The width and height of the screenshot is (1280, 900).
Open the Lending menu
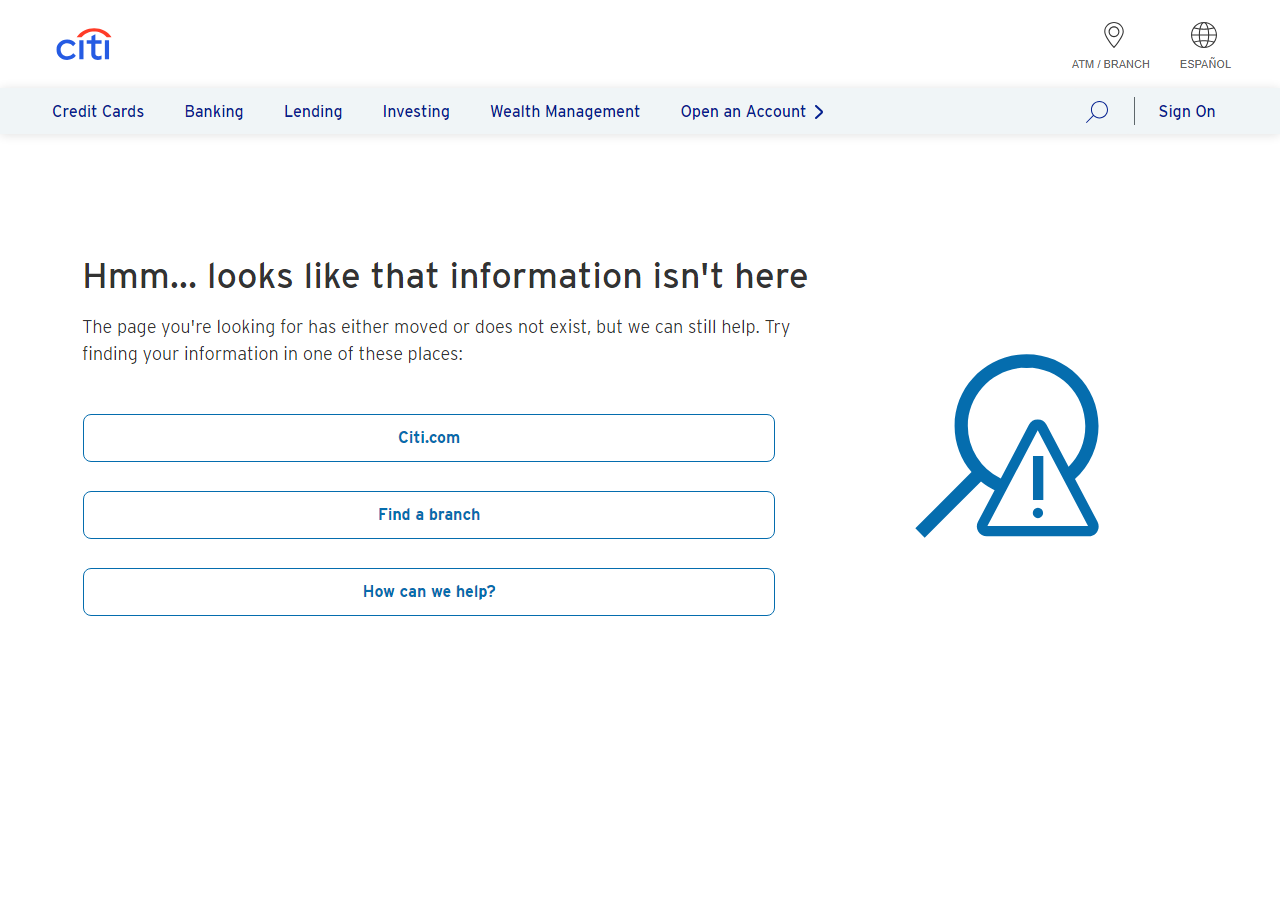click(x=313, y=112)
